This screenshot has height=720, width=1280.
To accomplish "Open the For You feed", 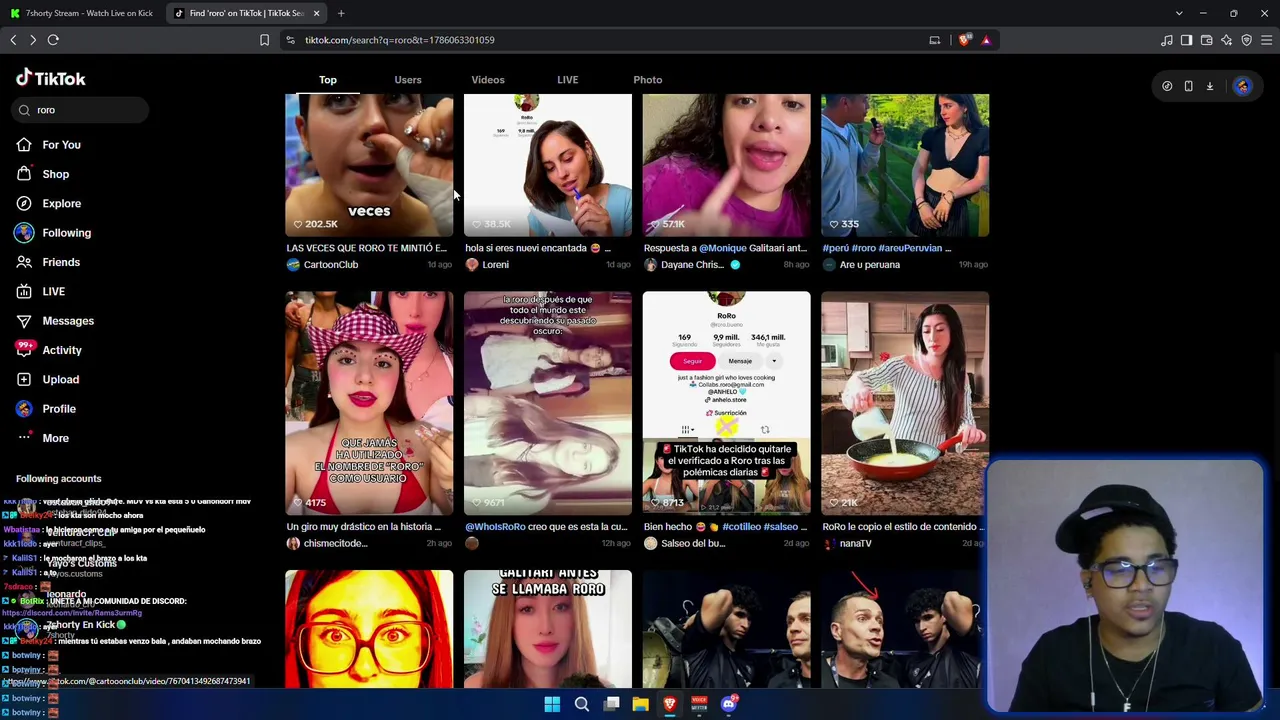I will 49,145.
